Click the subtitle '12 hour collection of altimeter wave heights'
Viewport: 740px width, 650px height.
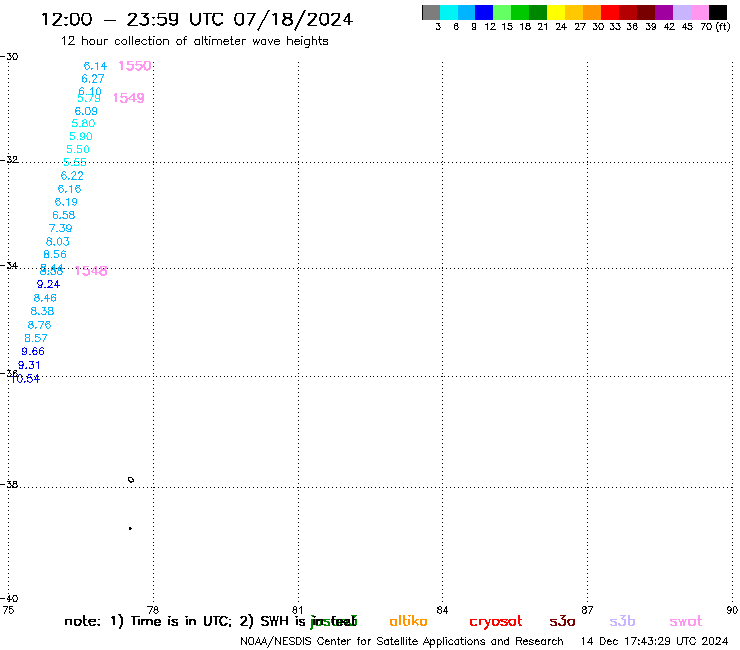tap(194, 41)
